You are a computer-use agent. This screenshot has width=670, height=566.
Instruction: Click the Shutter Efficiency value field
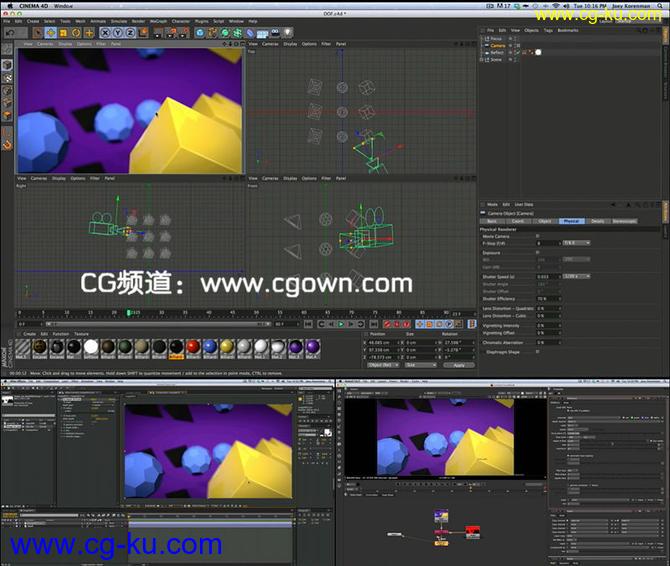(547, 299)
